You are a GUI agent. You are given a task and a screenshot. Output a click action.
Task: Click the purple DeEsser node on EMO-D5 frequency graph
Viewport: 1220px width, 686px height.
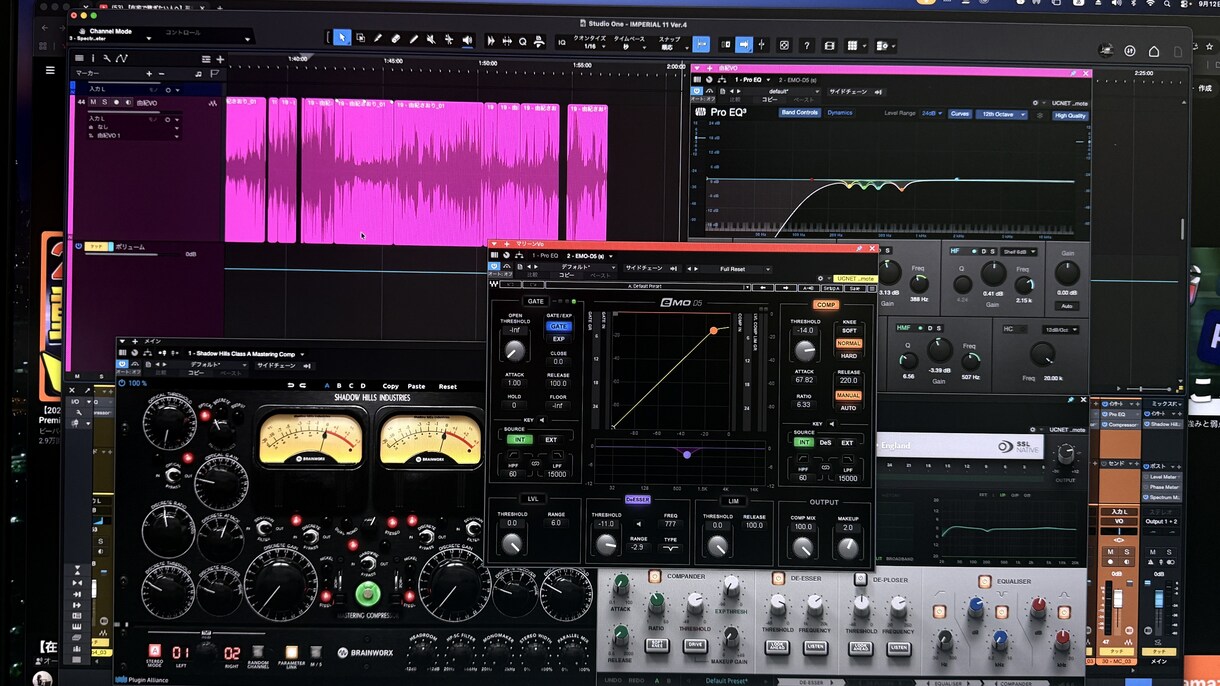(686, 454)
